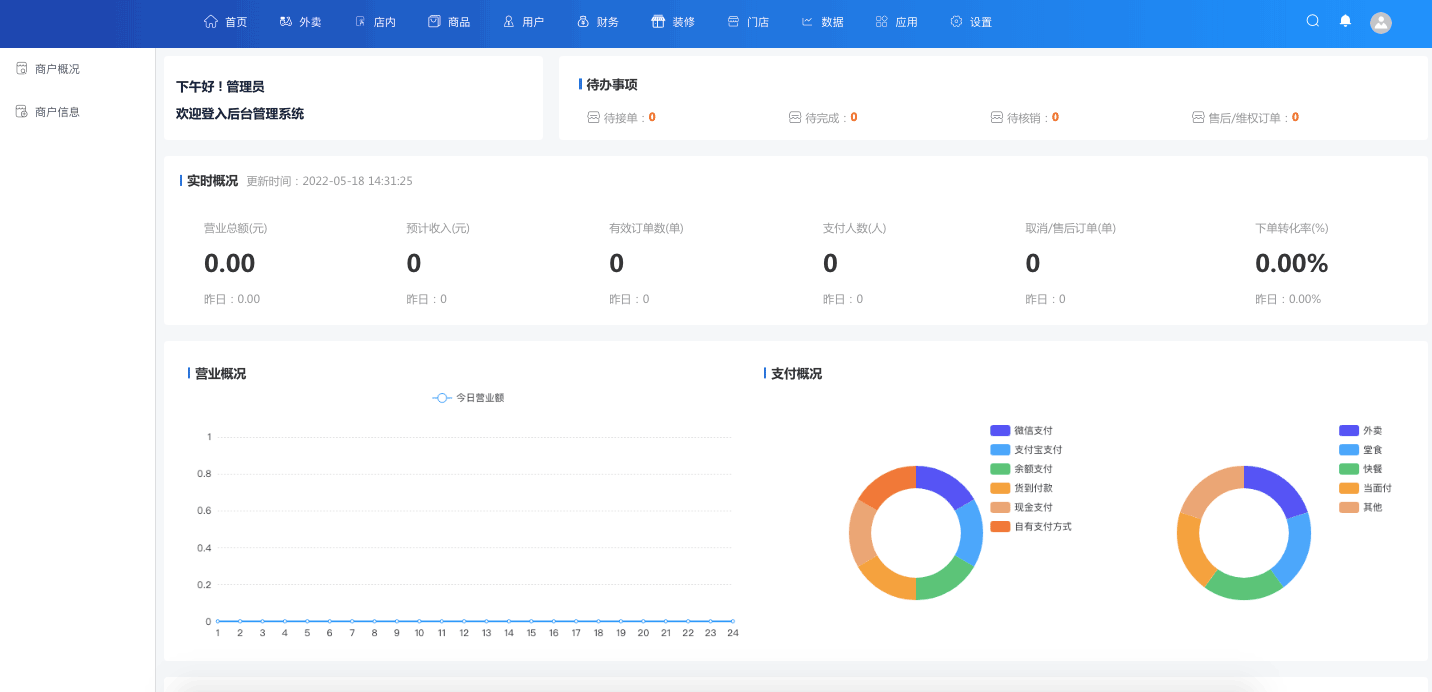Toggle 今日营业额 series in chart legend

pyautogui.click(x=468, y=398)
